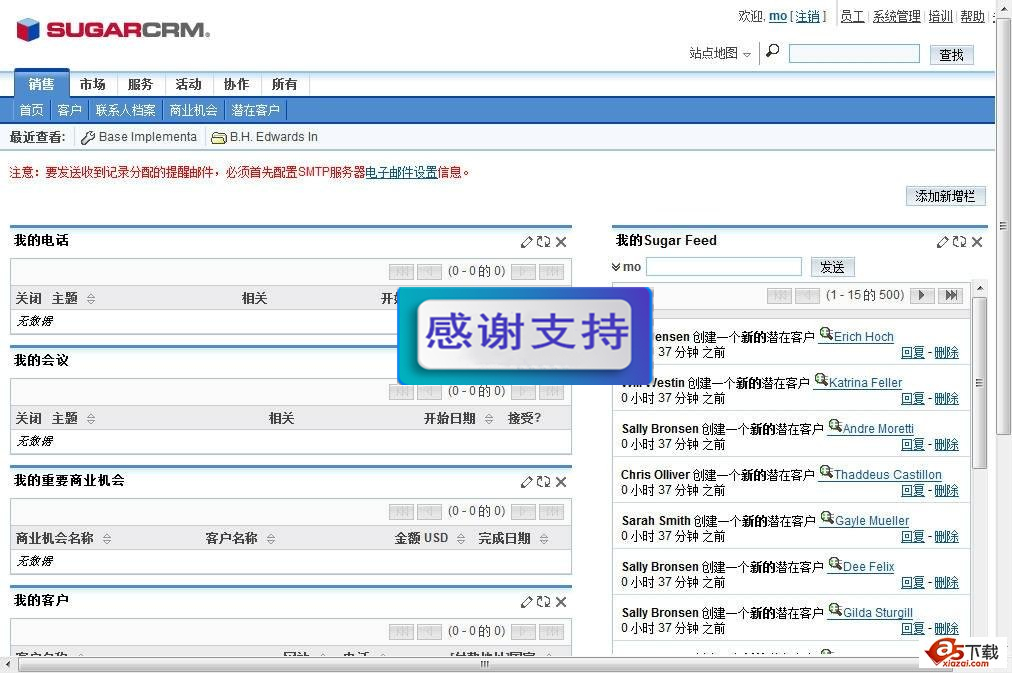Select the 协作 tab
Screen dimensions: 1012x673
pos(236,85)
